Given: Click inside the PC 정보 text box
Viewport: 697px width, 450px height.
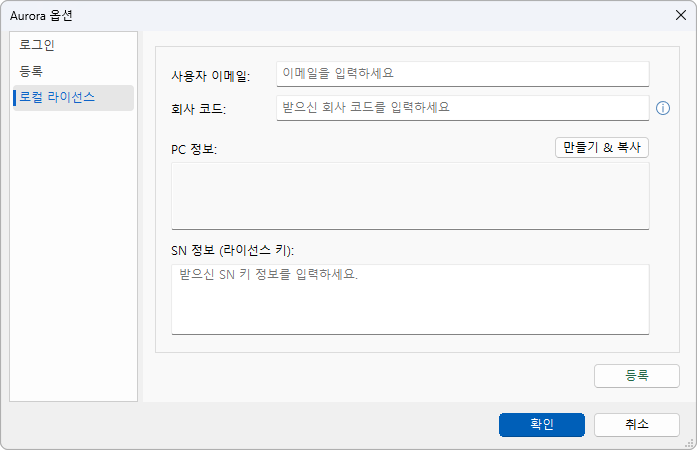Looking at the screenshot, I should coord(410,196).
